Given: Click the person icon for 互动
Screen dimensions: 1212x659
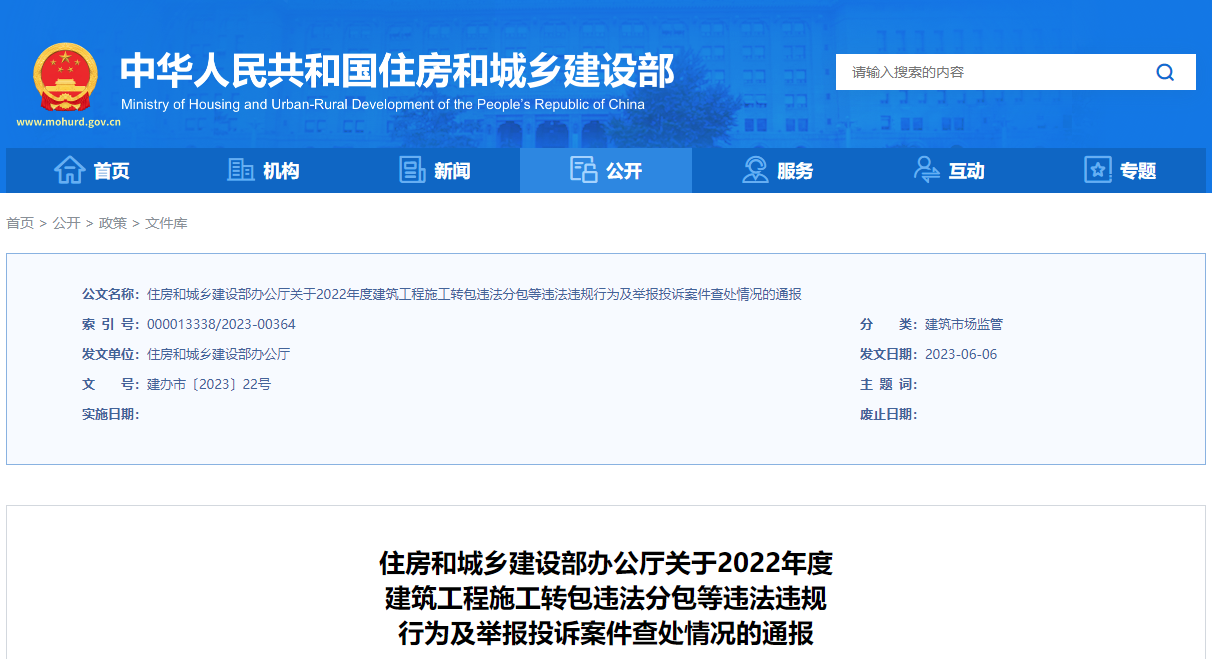Looking at the screenshot, I should [x=926, y=170].
